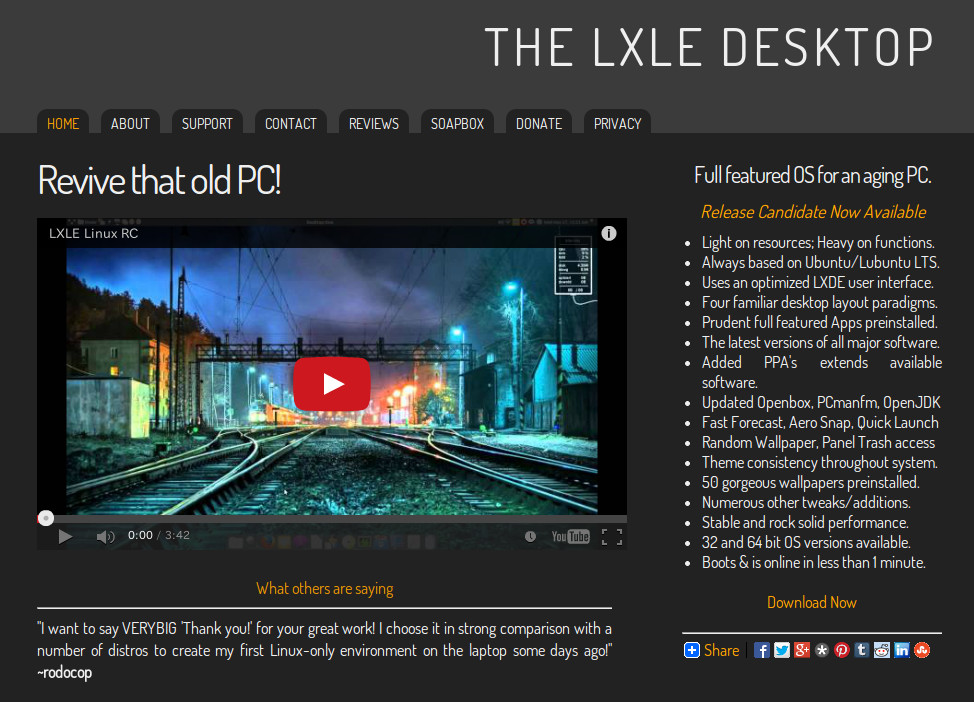Open the video info icon

point(609,233)
